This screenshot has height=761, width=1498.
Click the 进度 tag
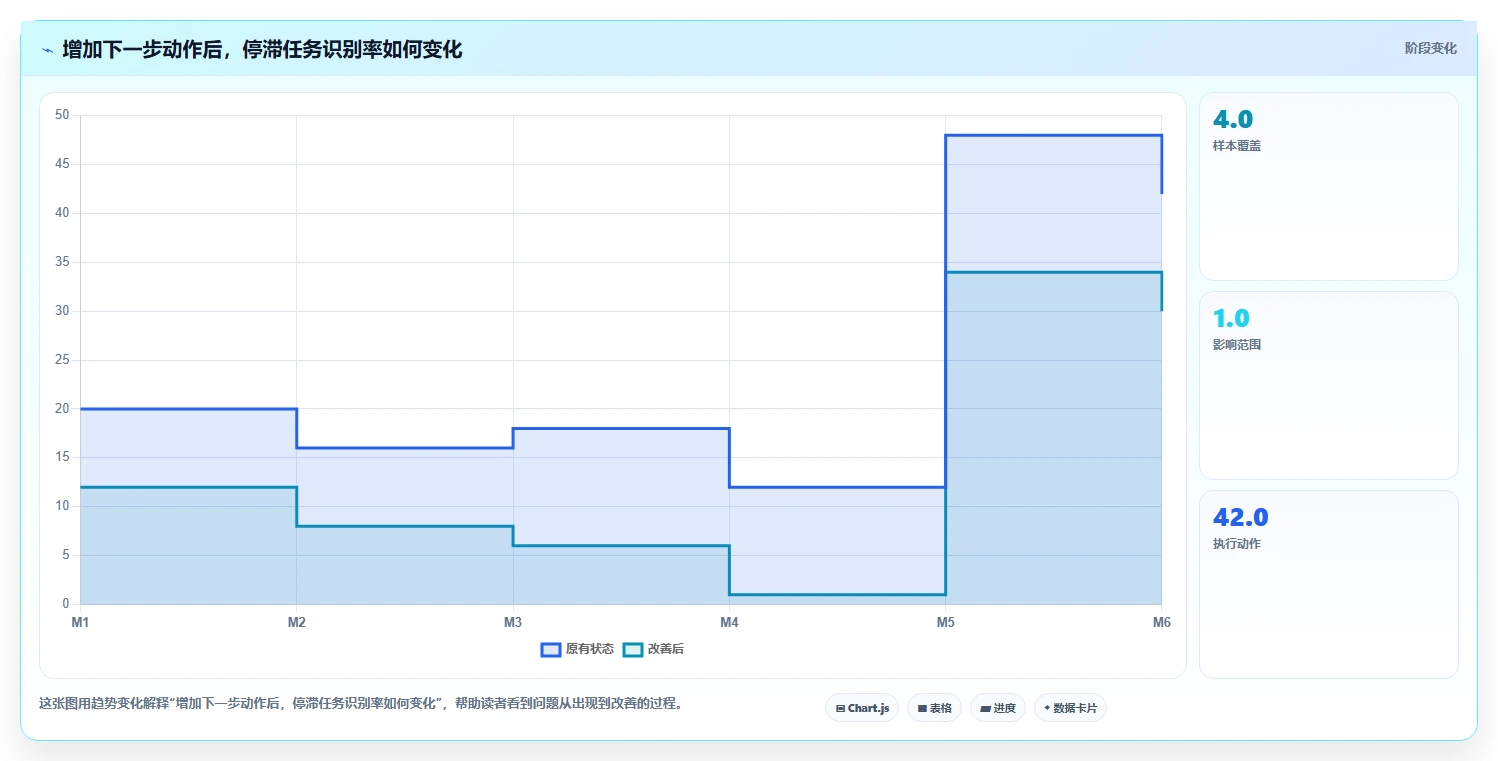[998, 708]
